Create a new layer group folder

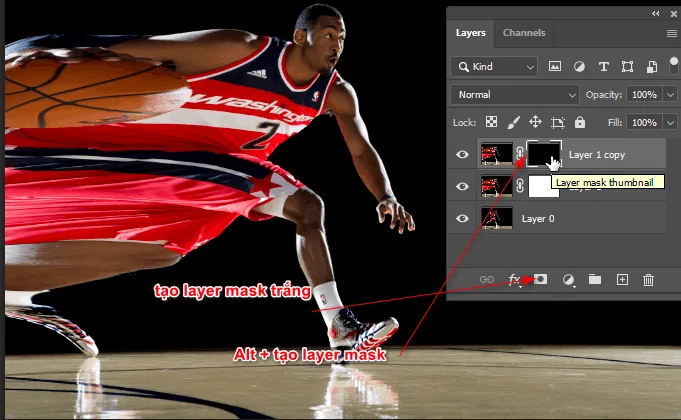[595, 280]
